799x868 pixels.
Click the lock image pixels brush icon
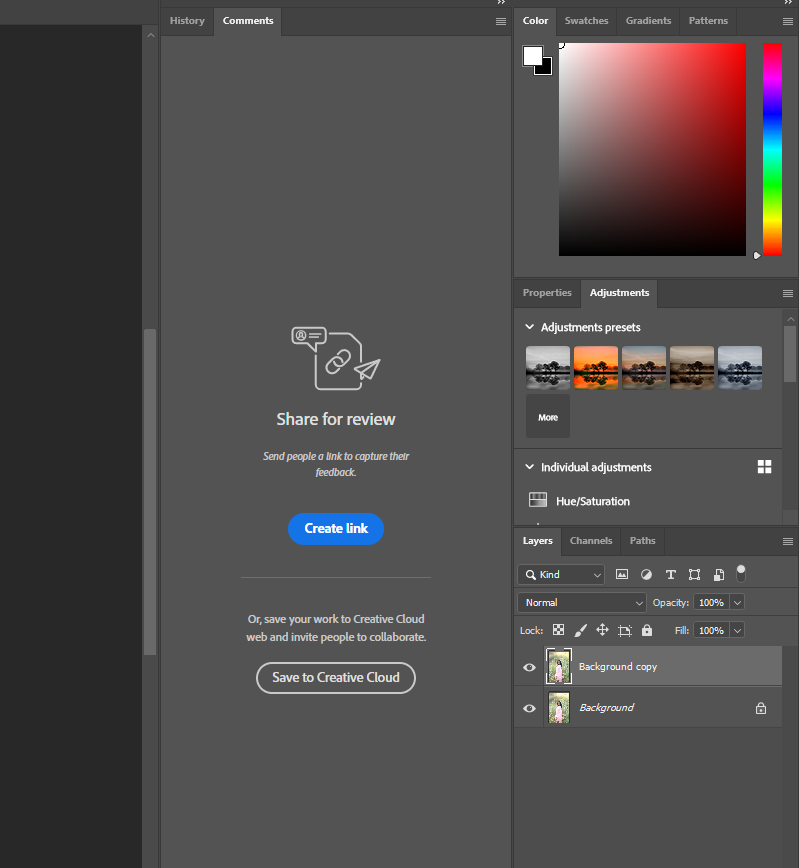(x=580, y=631)
